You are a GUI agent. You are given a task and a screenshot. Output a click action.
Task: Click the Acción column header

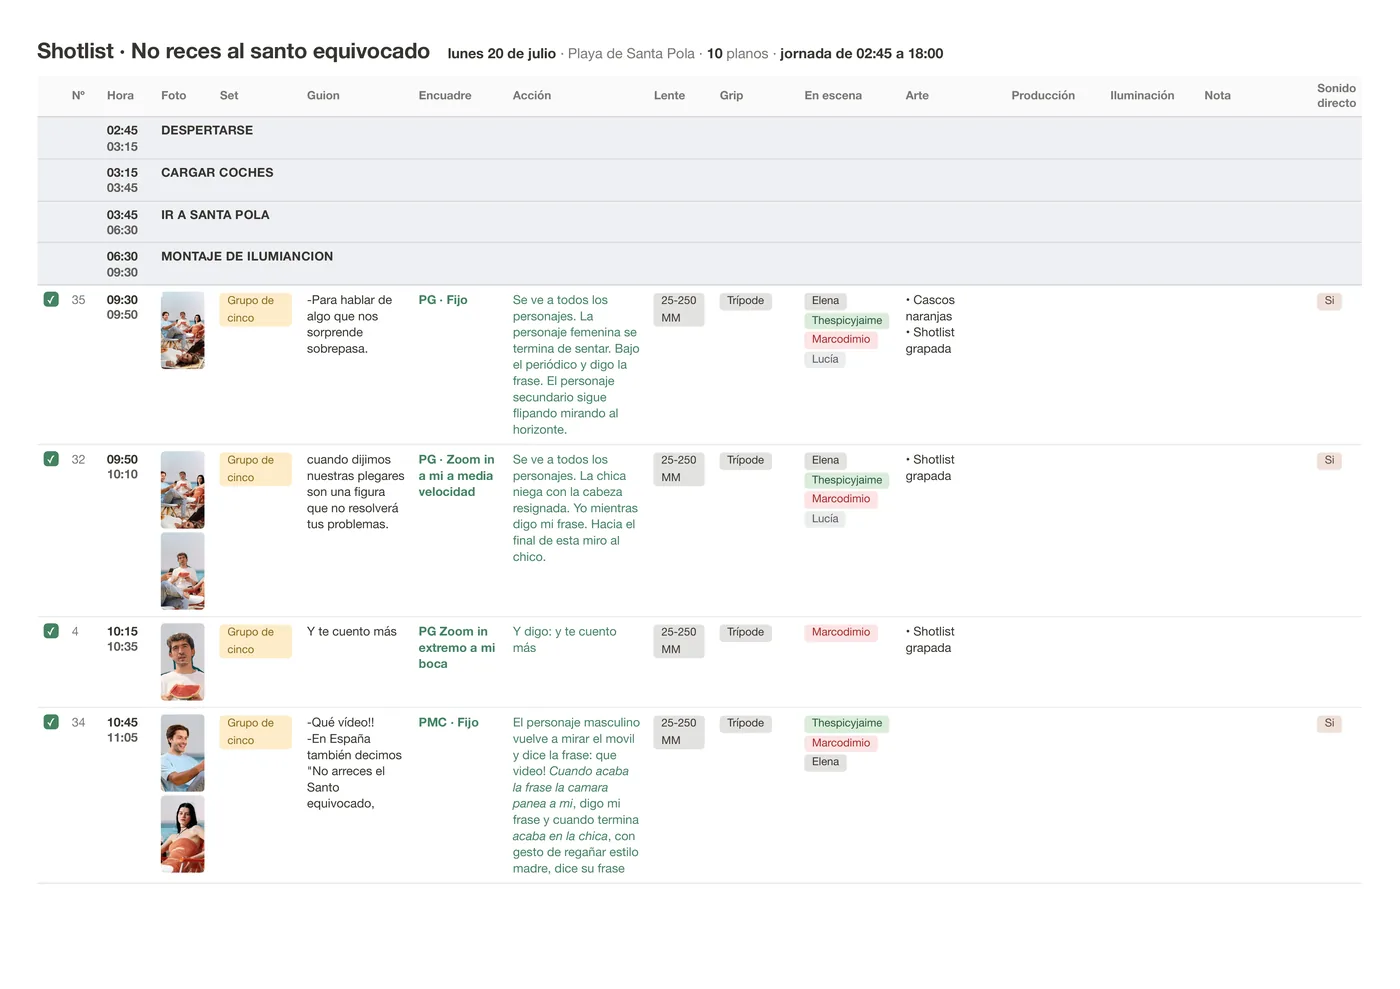point(532,96)
